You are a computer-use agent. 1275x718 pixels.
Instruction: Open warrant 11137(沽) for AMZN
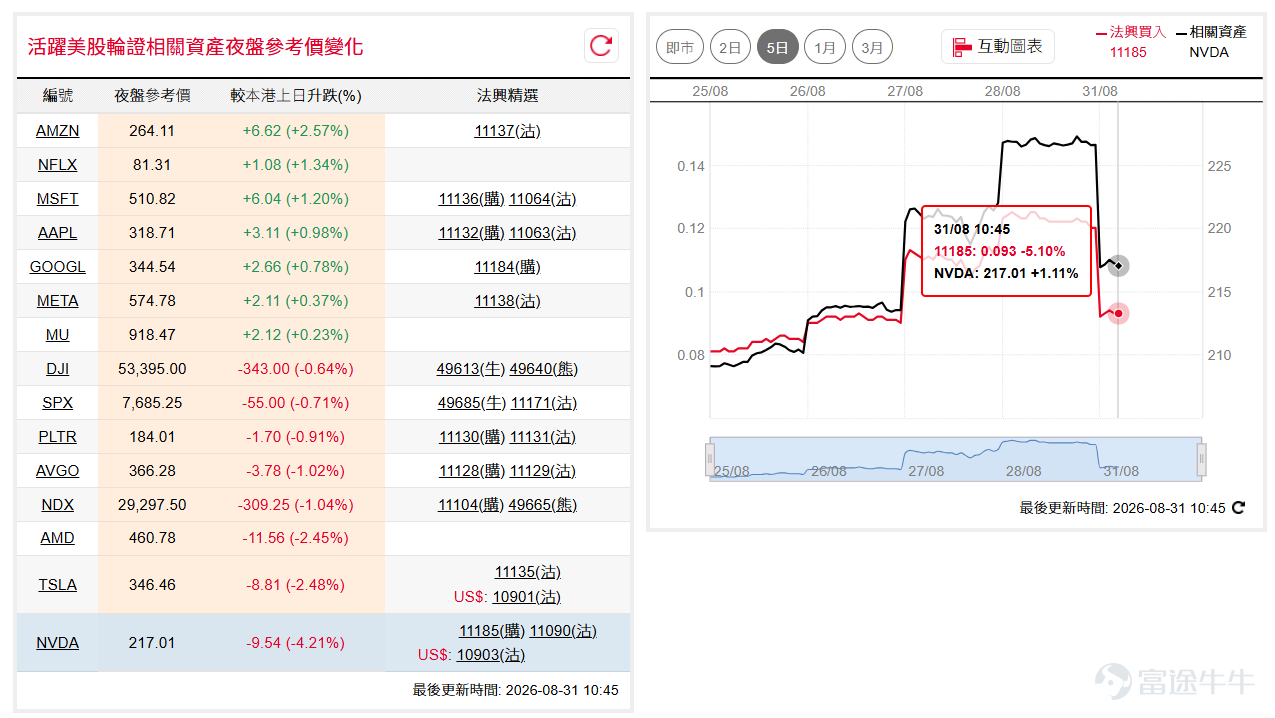(507, 131)
